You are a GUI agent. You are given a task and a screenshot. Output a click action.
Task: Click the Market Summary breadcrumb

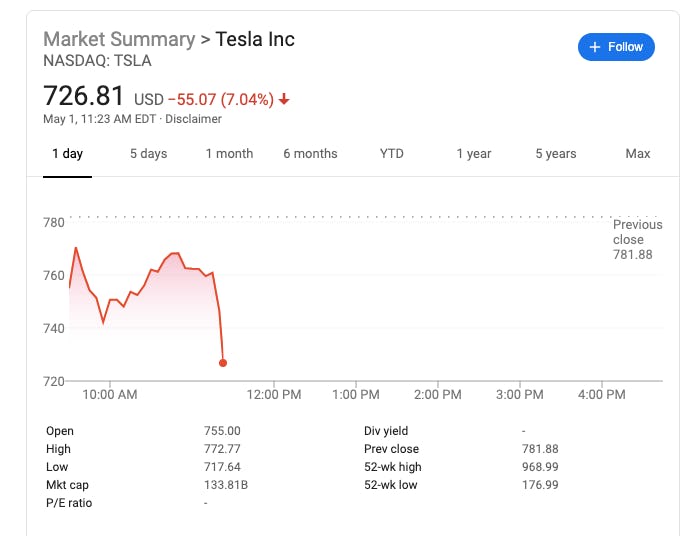click(x=119, y=40)
